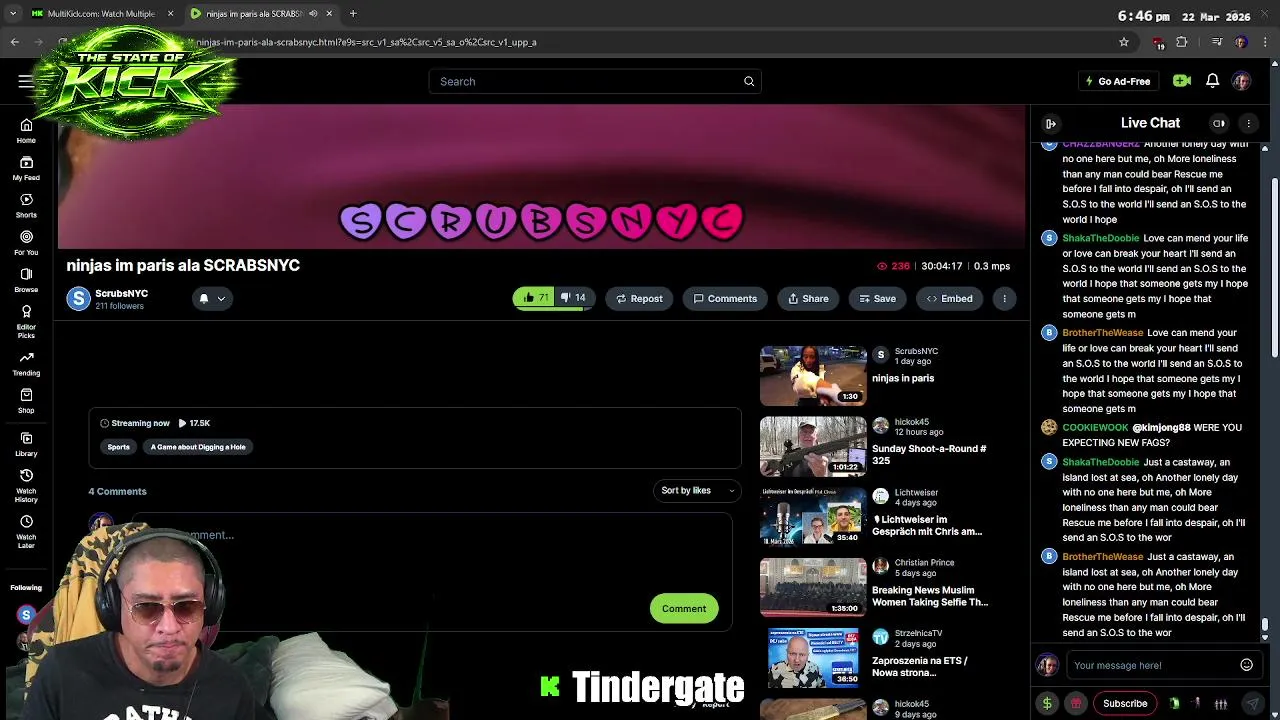Image resolution: width=1280 pixels, height=720 pixels.
Task: Open ninjas in paris recommended video
Action: pyautogui.click(x=813, y=376)
